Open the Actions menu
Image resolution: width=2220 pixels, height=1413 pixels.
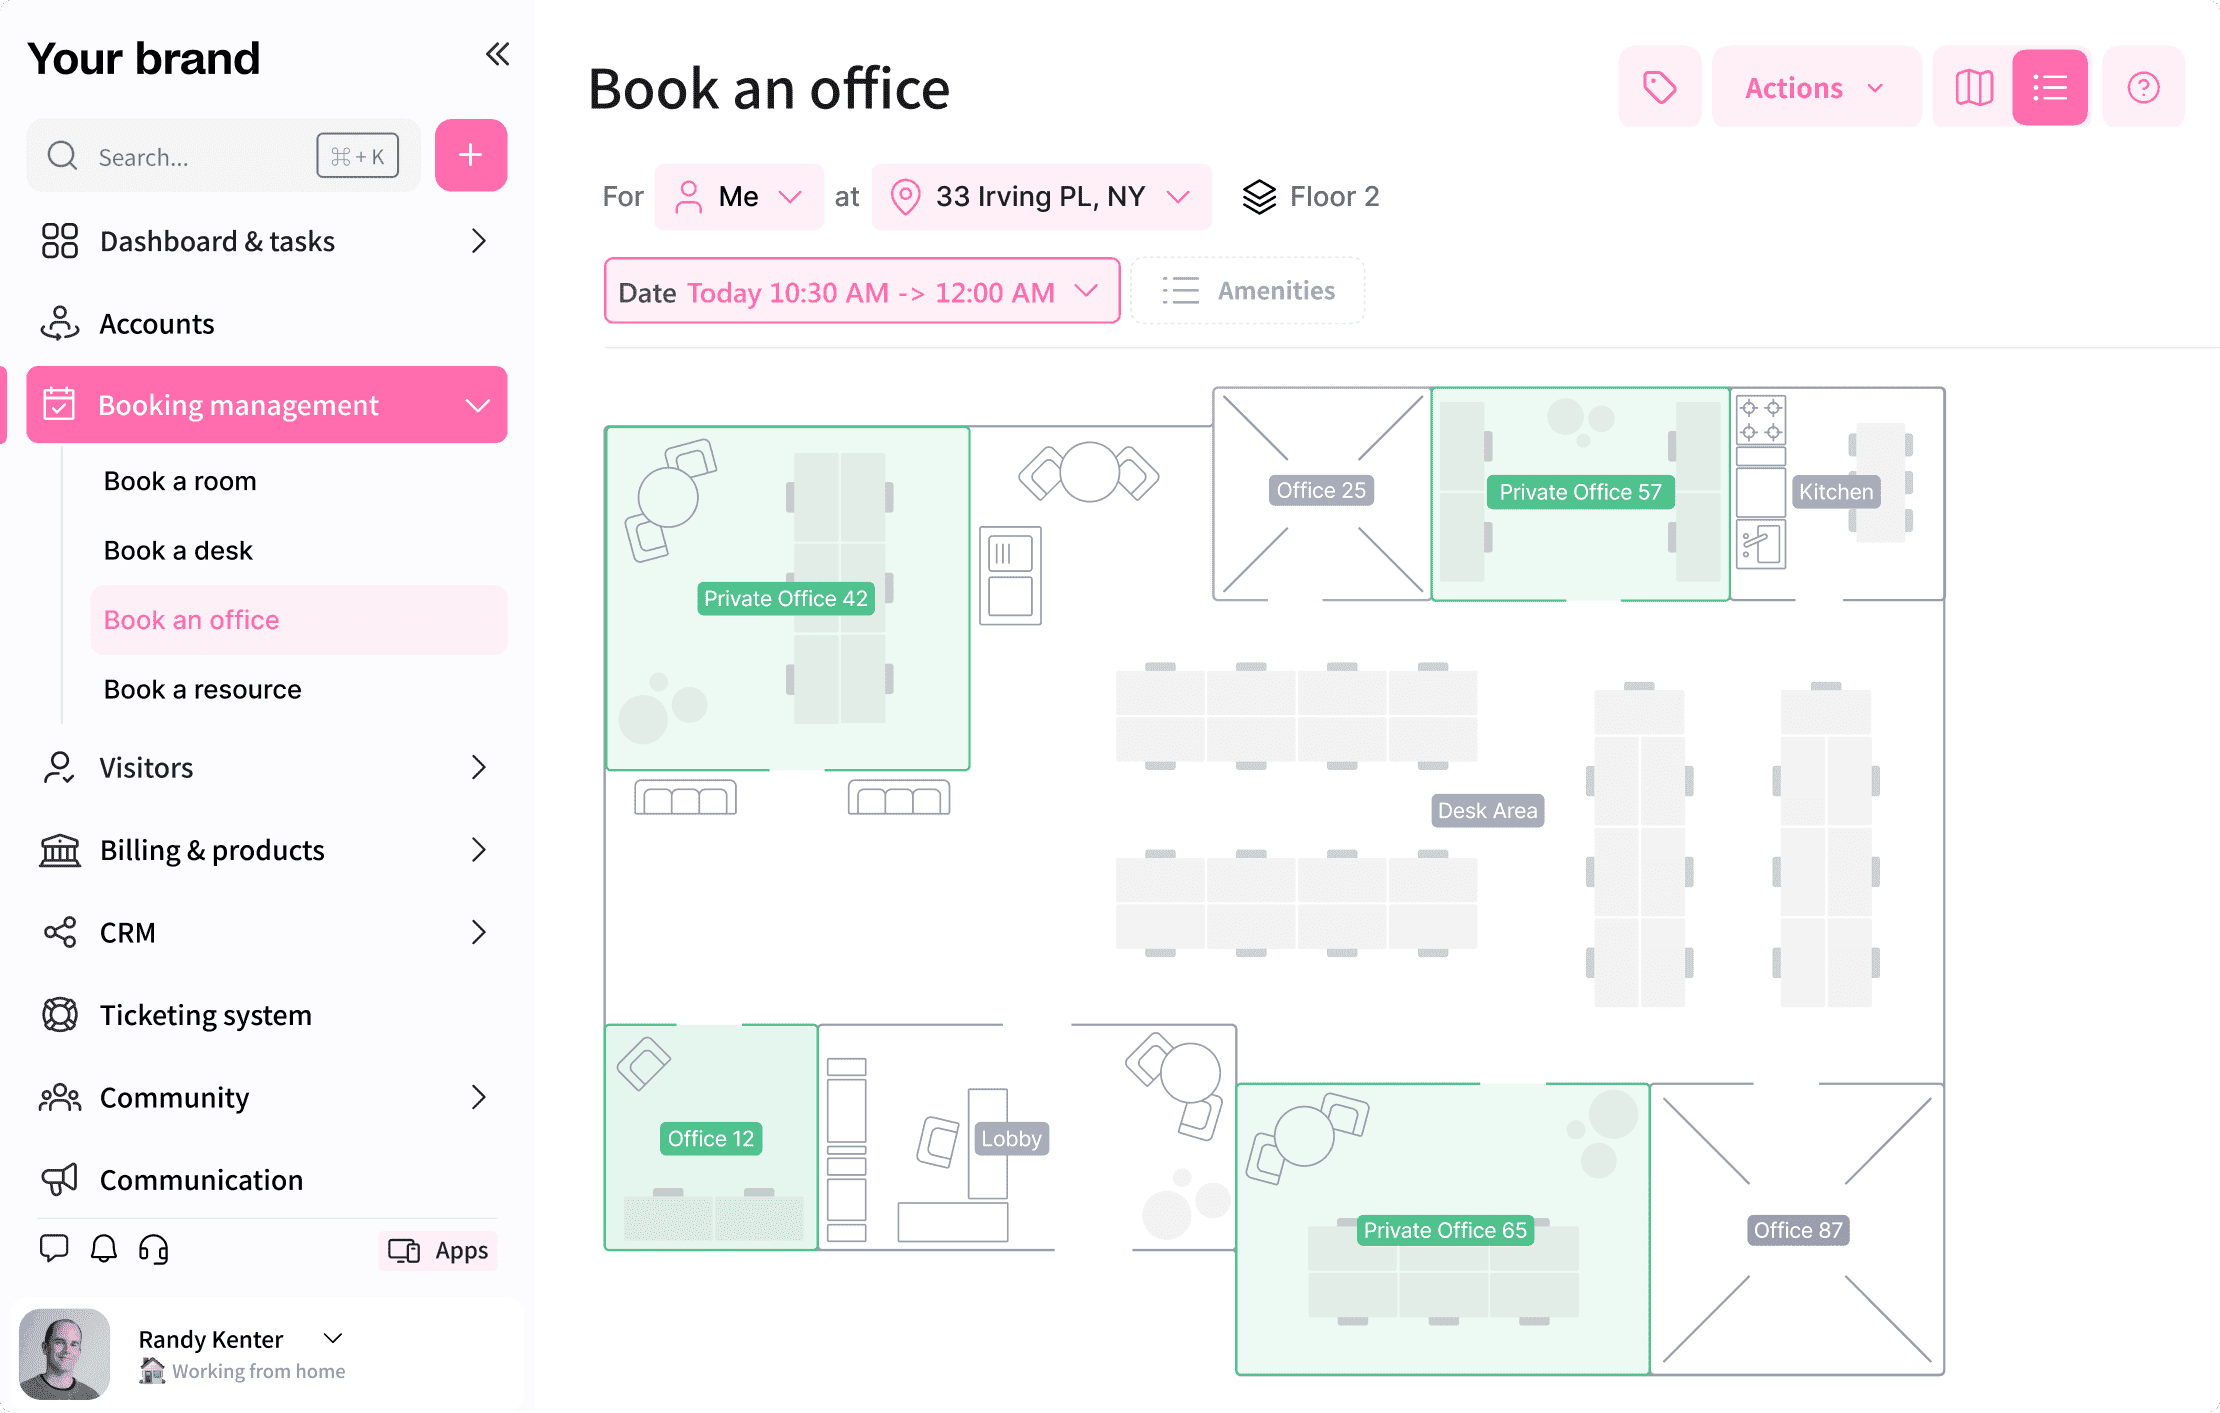tap(1816, 87)
